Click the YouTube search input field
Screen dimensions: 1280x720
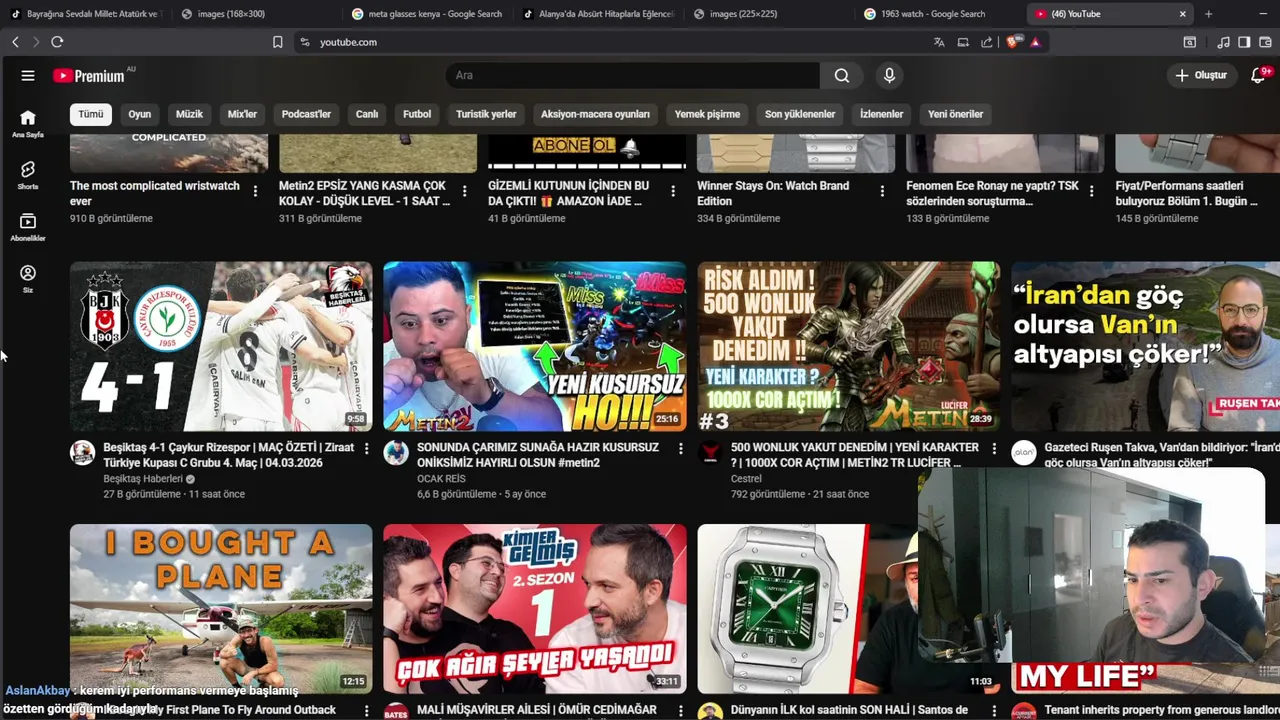click(632, 75)
